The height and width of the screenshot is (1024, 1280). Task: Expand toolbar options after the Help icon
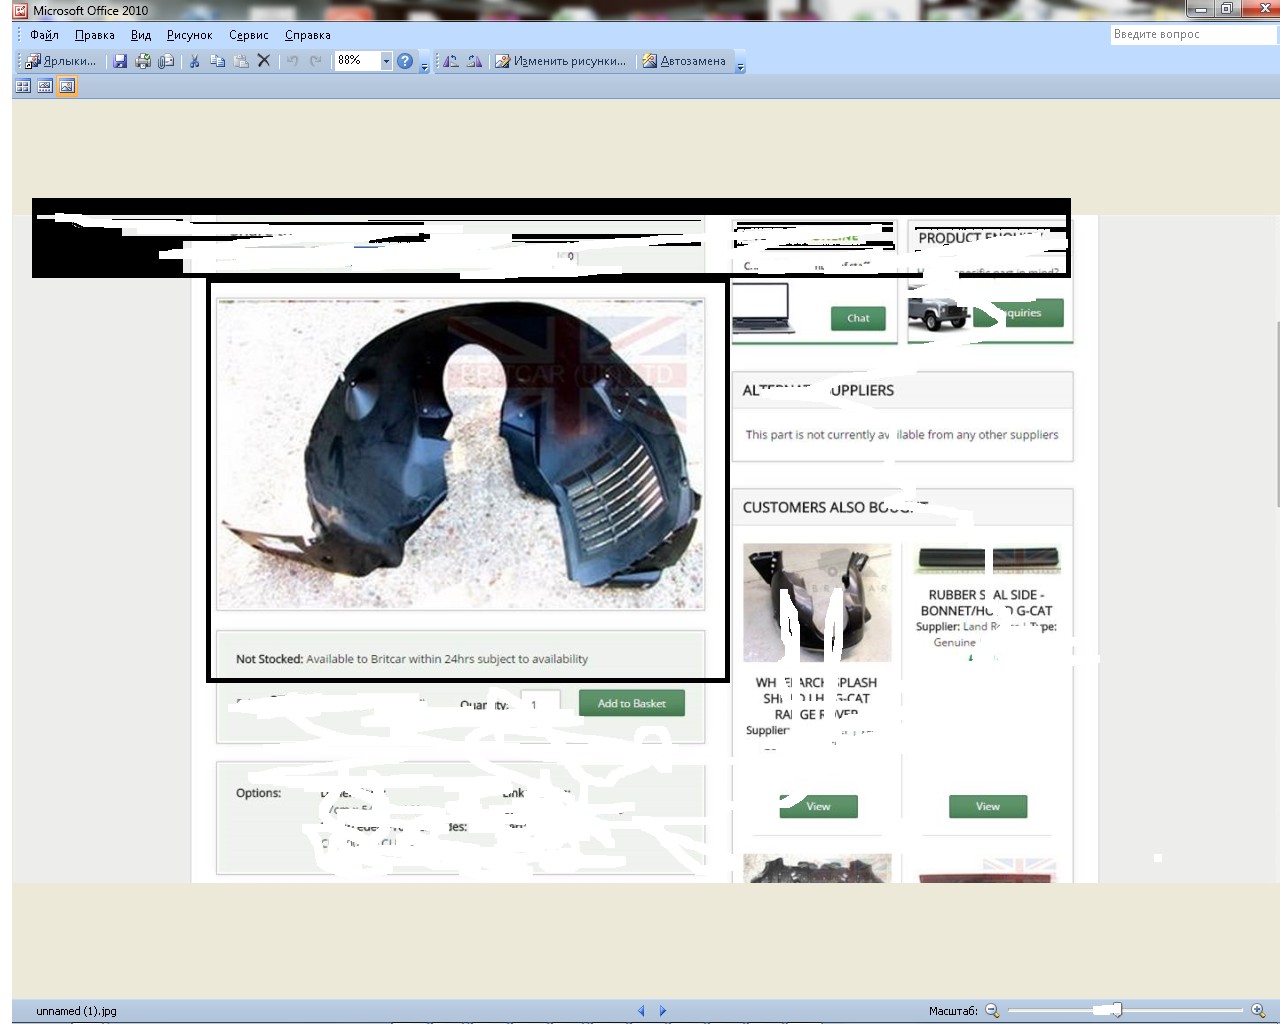click(424, 66)
